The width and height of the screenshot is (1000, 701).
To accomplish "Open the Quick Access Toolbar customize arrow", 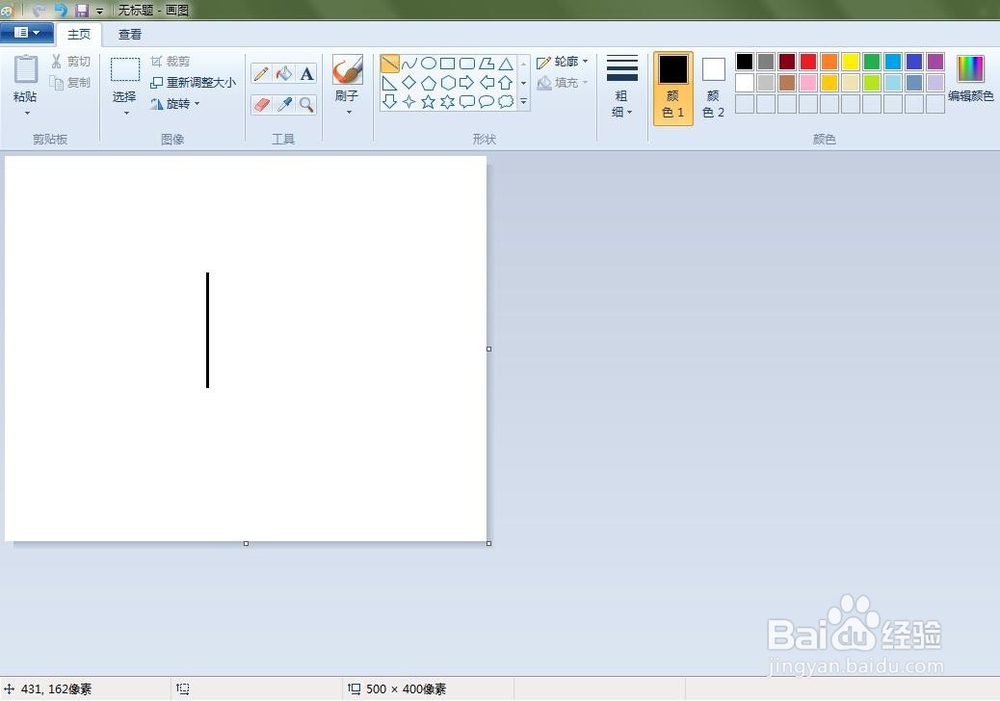I will [x=99, y=11].
